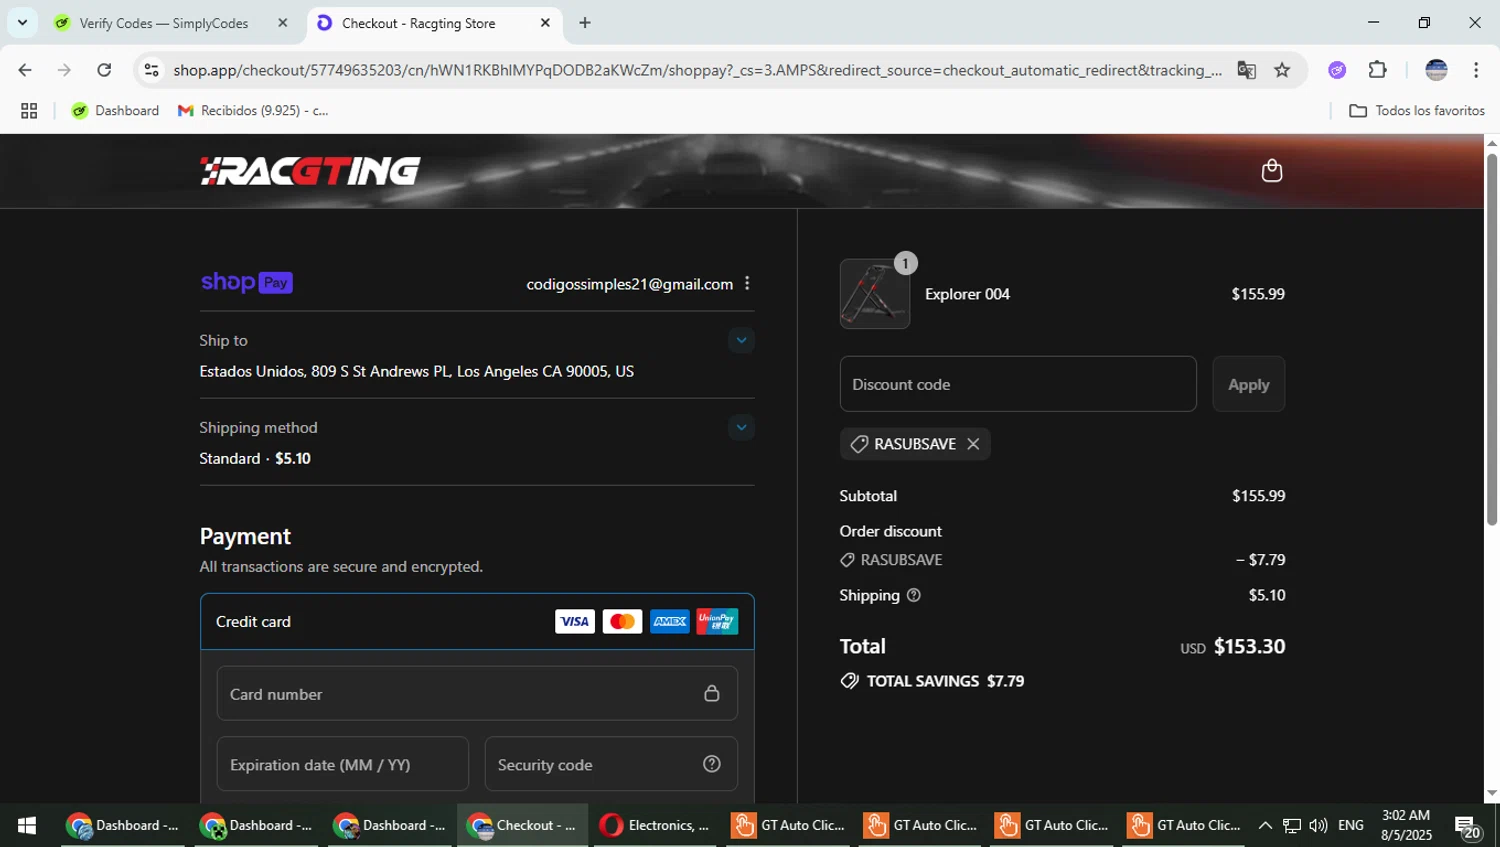Open the Chrome profile avatar
Screen dimensions: 1500x847
click(x=1436, y=70)
